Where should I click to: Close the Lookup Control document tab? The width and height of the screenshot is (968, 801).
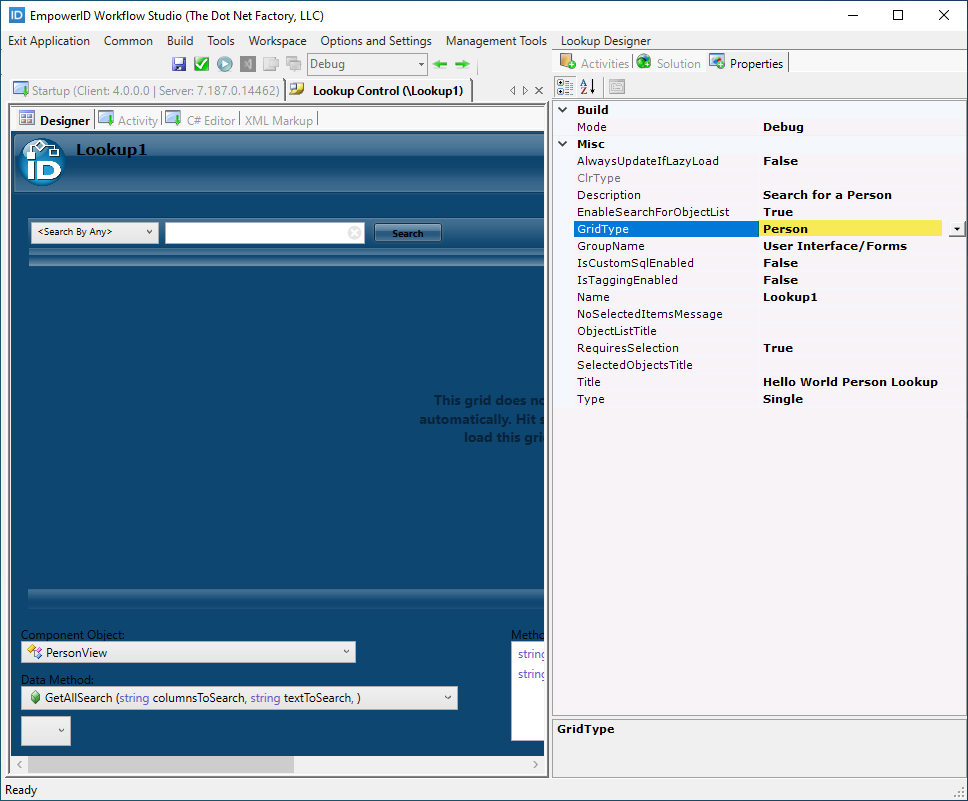(x=539, y=91)
